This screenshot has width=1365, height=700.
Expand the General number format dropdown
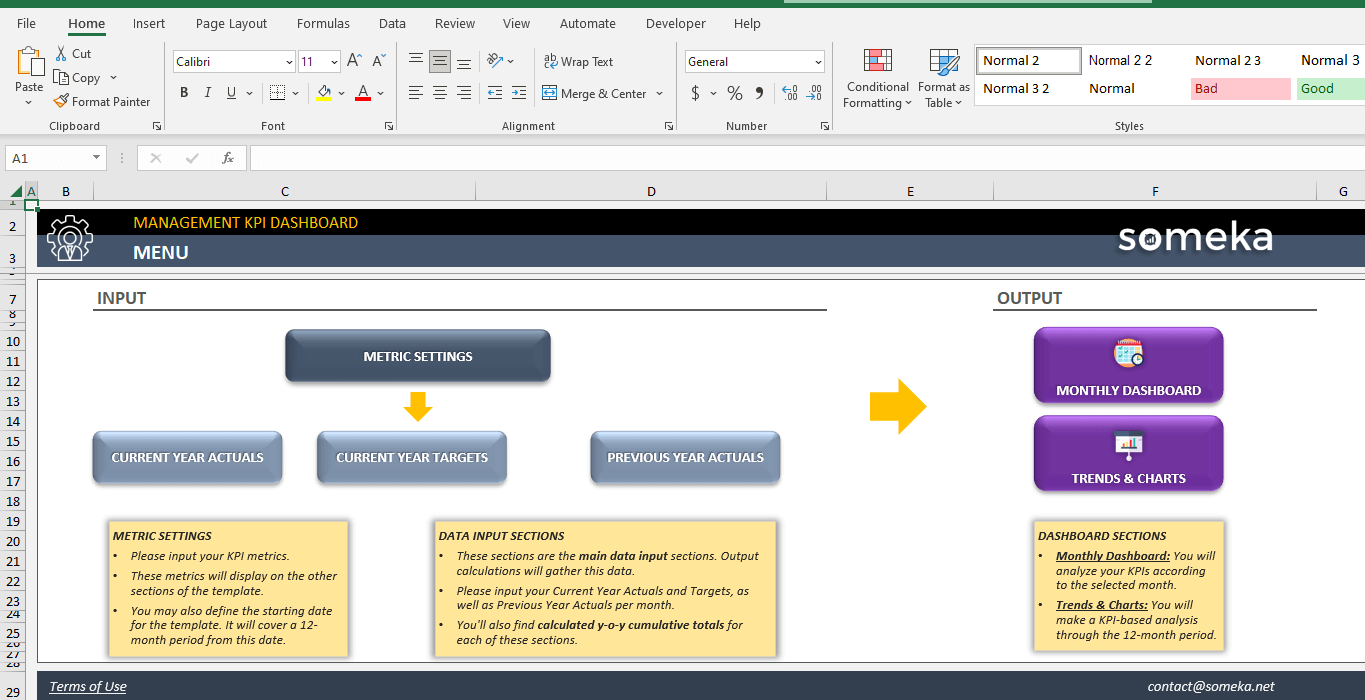(818, 62)
